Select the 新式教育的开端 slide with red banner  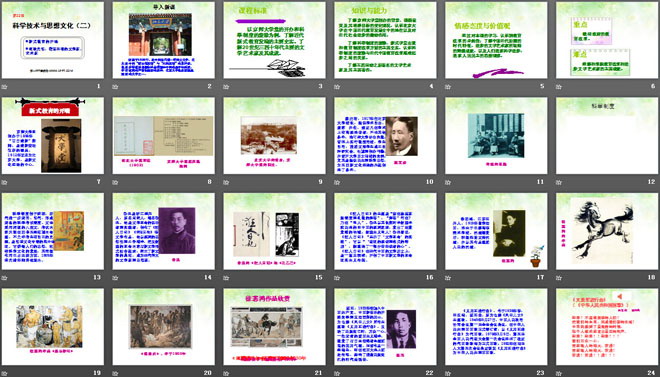pyautogui.click(x=53, y=135)
